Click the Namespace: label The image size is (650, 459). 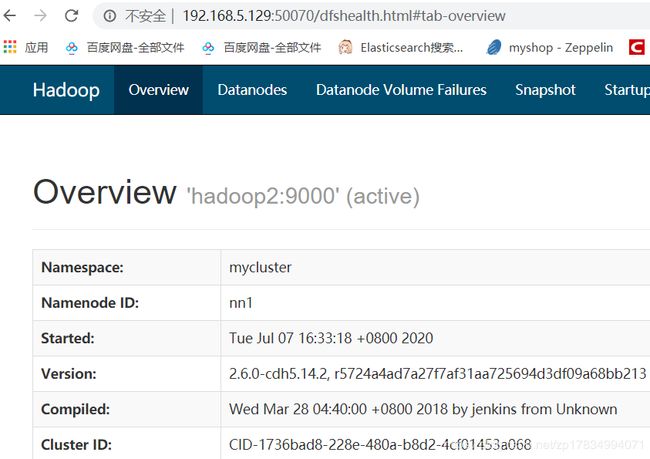[x=82, y=267]
